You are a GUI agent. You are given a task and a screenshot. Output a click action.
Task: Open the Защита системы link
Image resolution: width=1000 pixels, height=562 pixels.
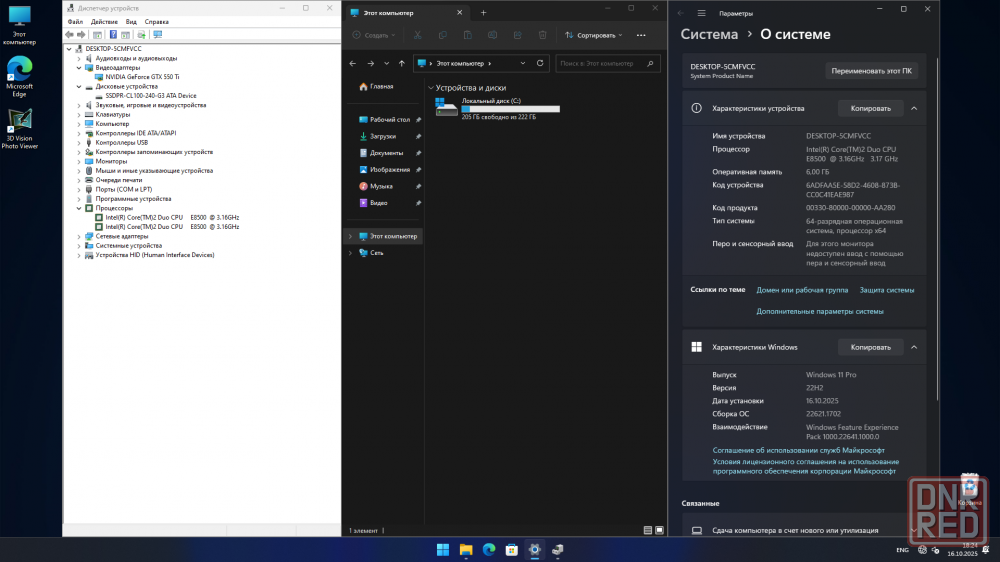(887, 290)
